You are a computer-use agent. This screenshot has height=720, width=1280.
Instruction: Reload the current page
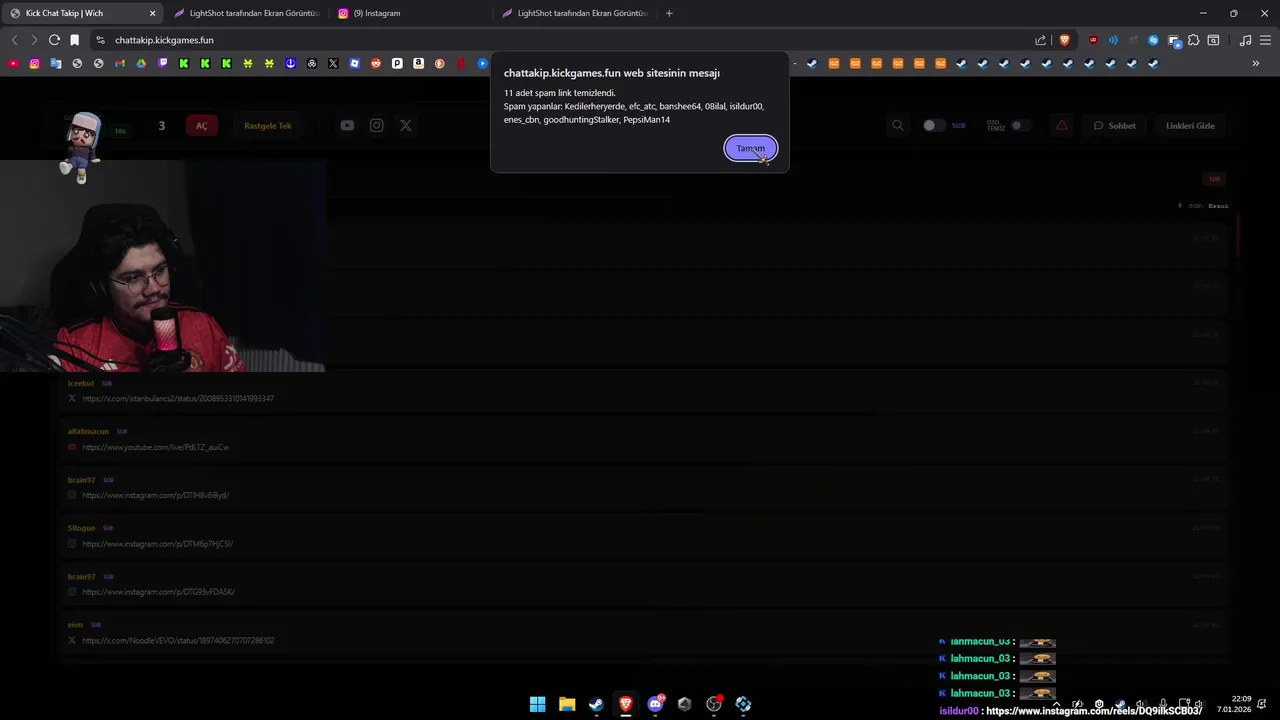pos(54,40)
